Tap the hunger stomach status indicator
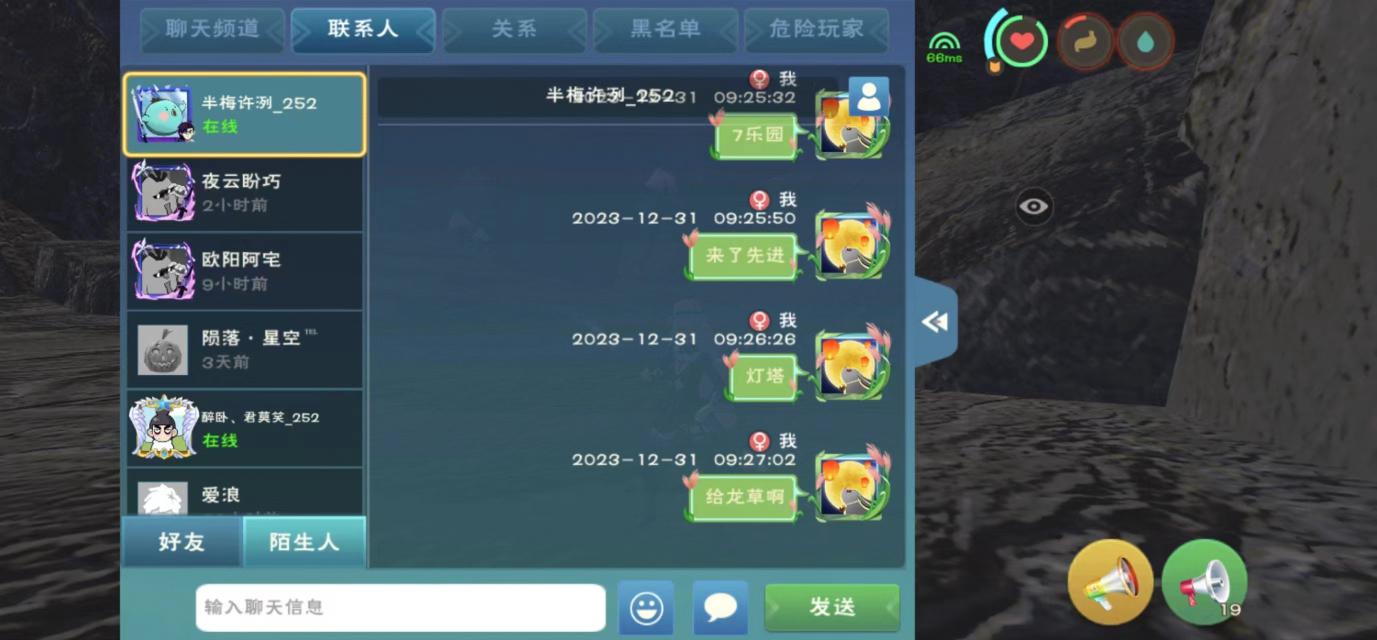 click(x=1084, y=42)
